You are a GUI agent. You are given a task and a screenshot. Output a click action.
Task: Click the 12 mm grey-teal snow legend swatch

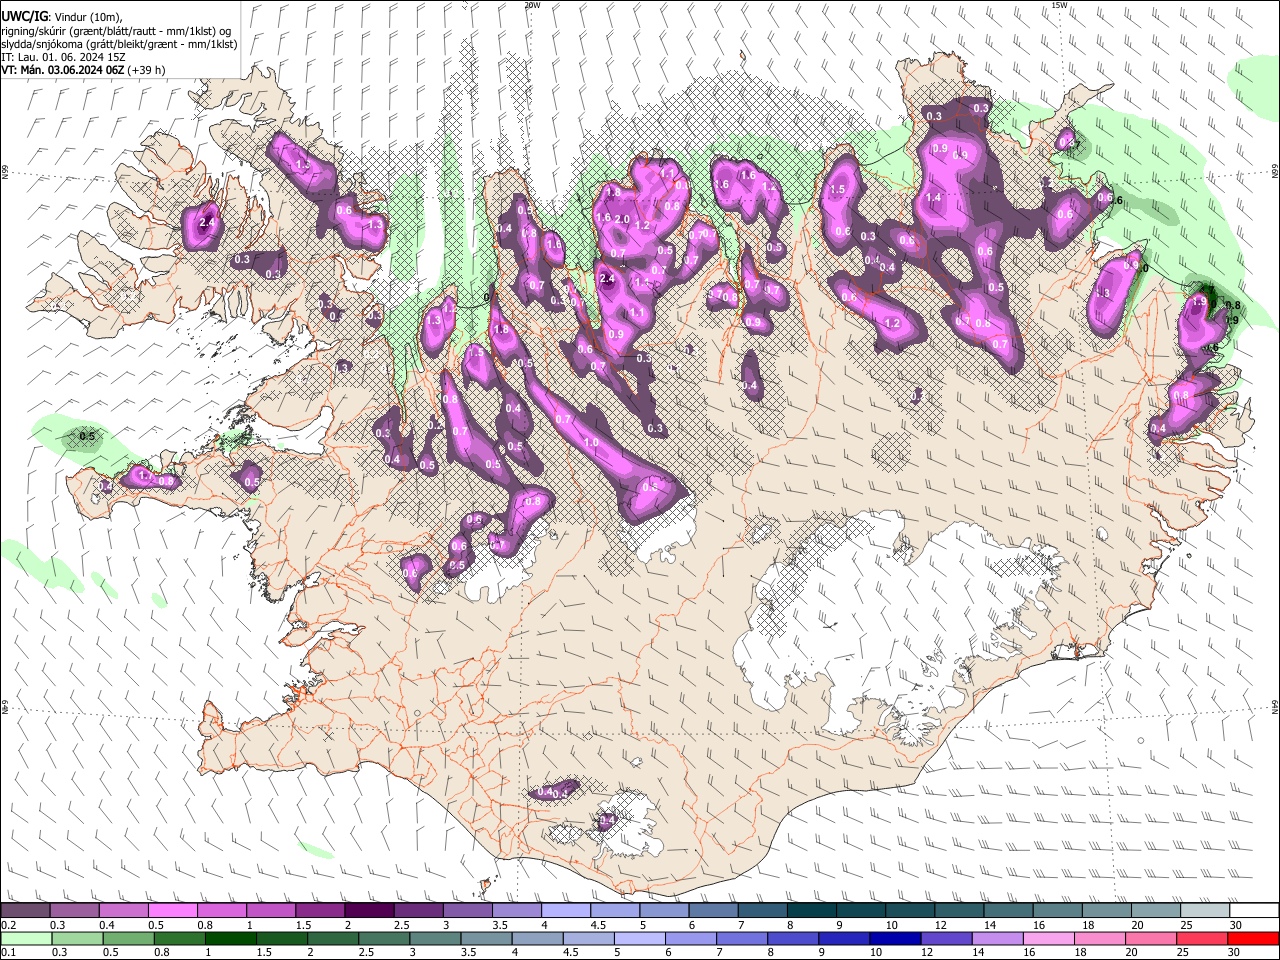960,910
